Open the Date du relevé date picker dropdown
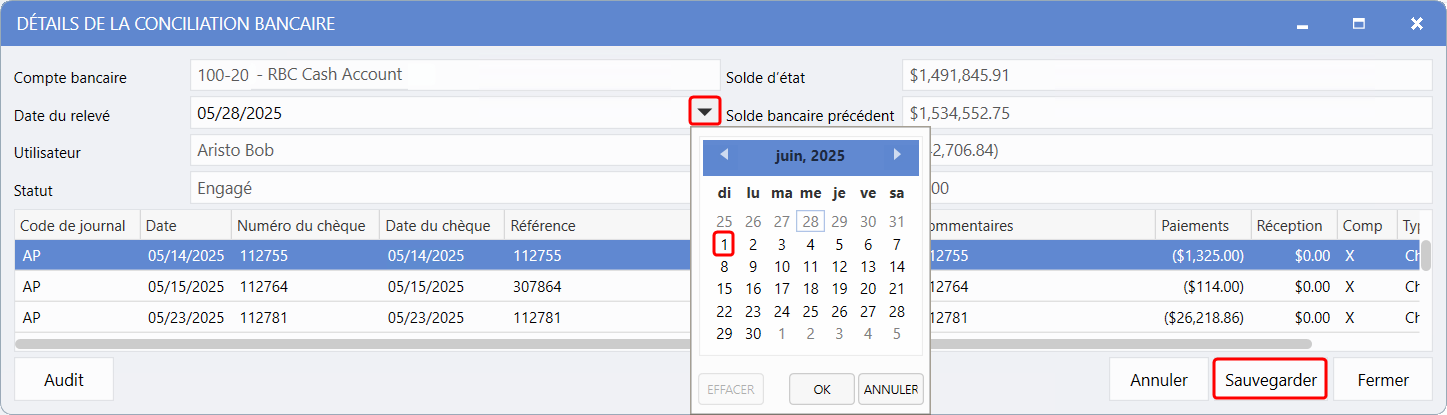The height and width of the screenshot is (415, 1447). point(706,112)
